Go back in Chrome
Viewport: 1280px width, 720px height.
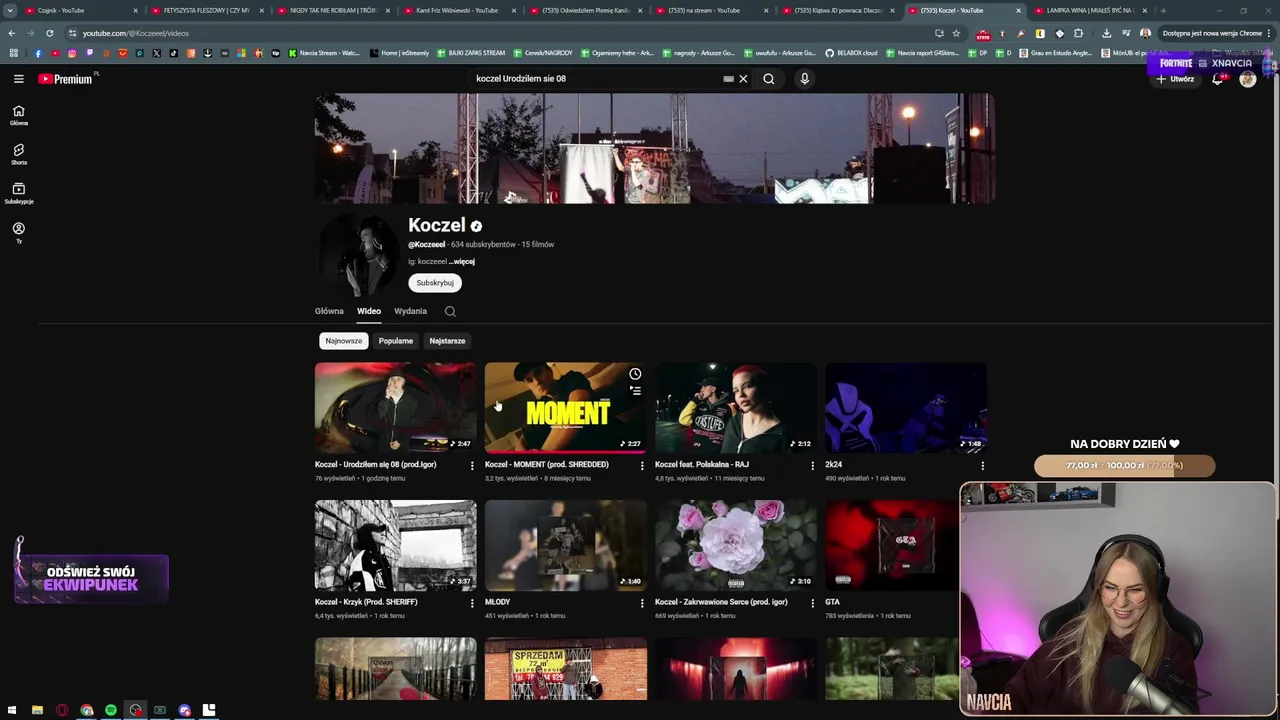[12, 33]
